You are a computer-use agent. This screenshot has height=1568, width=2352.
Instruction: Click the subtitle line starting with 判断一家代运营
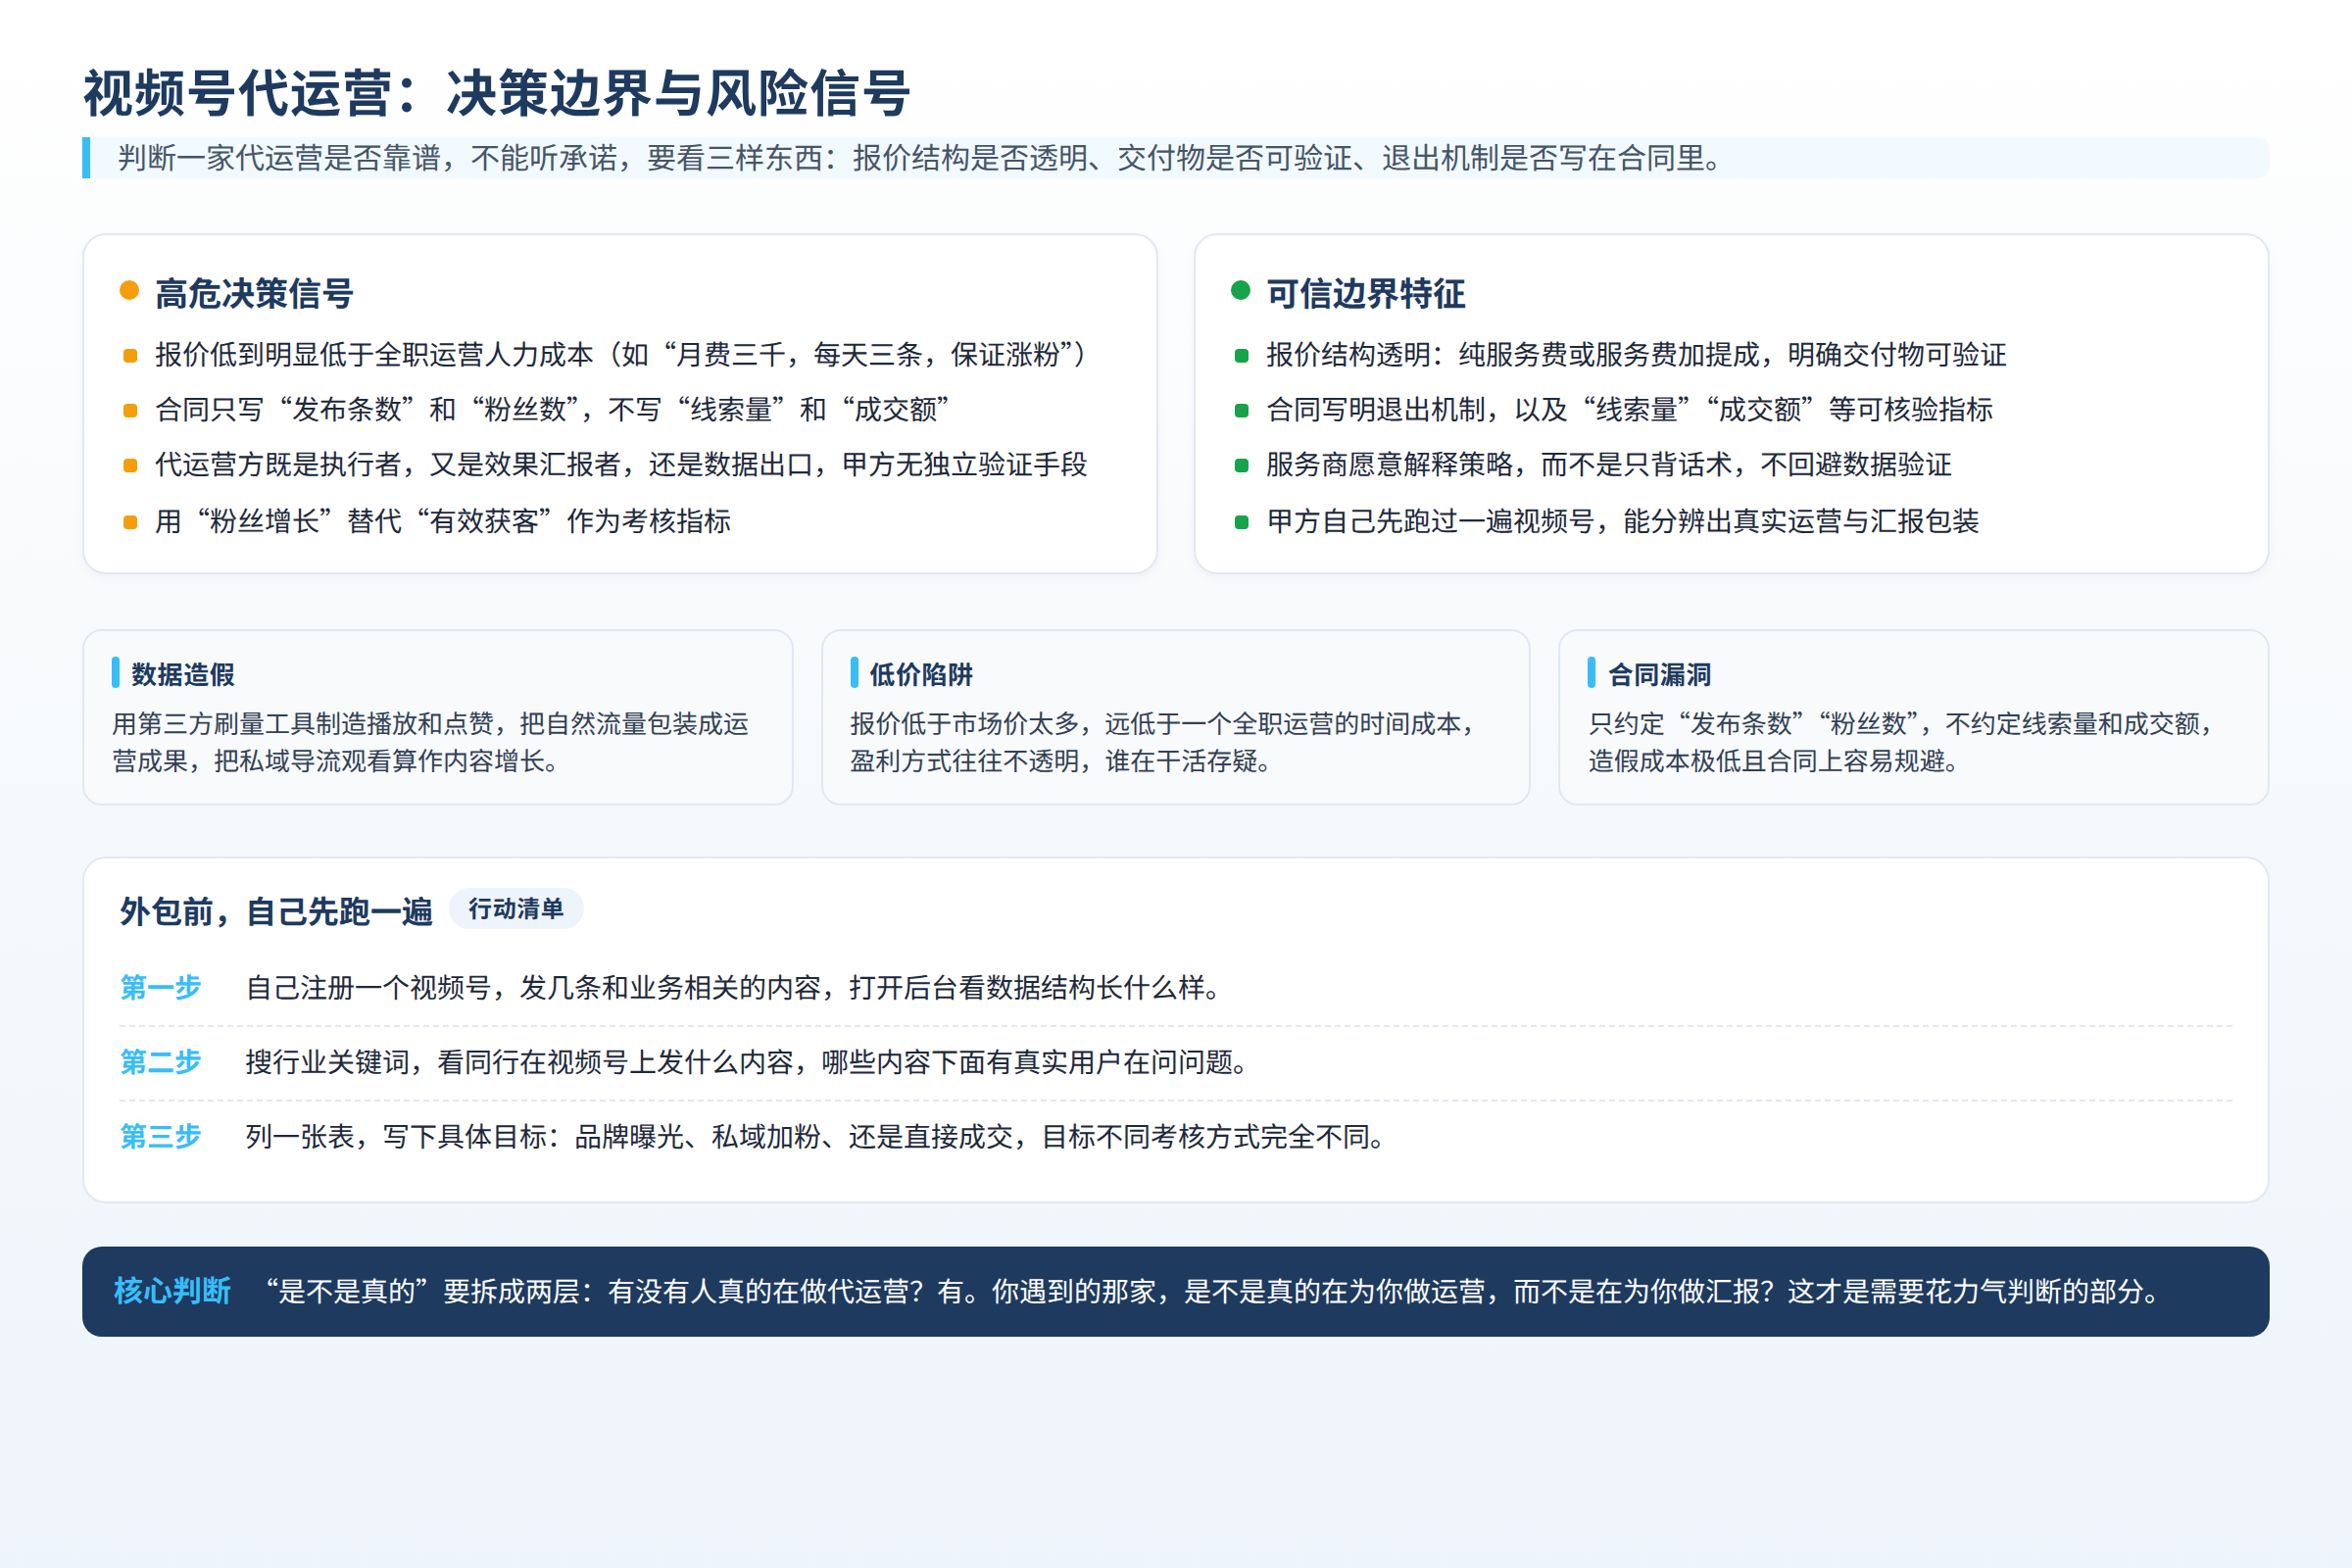[x=920, y=158]
